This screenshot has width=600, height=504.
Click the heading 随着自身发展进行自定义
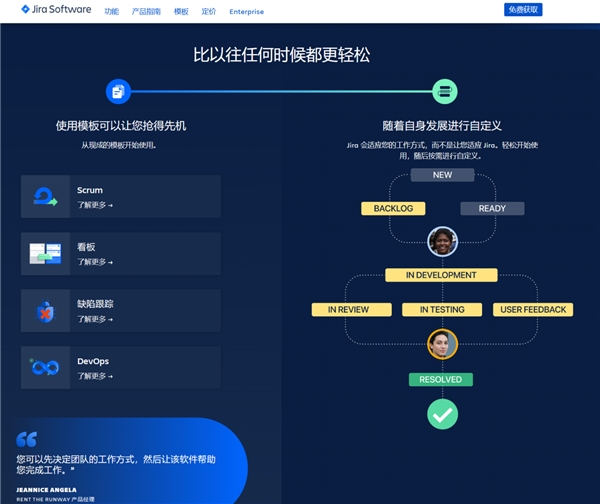pyautogui.click(x=442, y=126)
